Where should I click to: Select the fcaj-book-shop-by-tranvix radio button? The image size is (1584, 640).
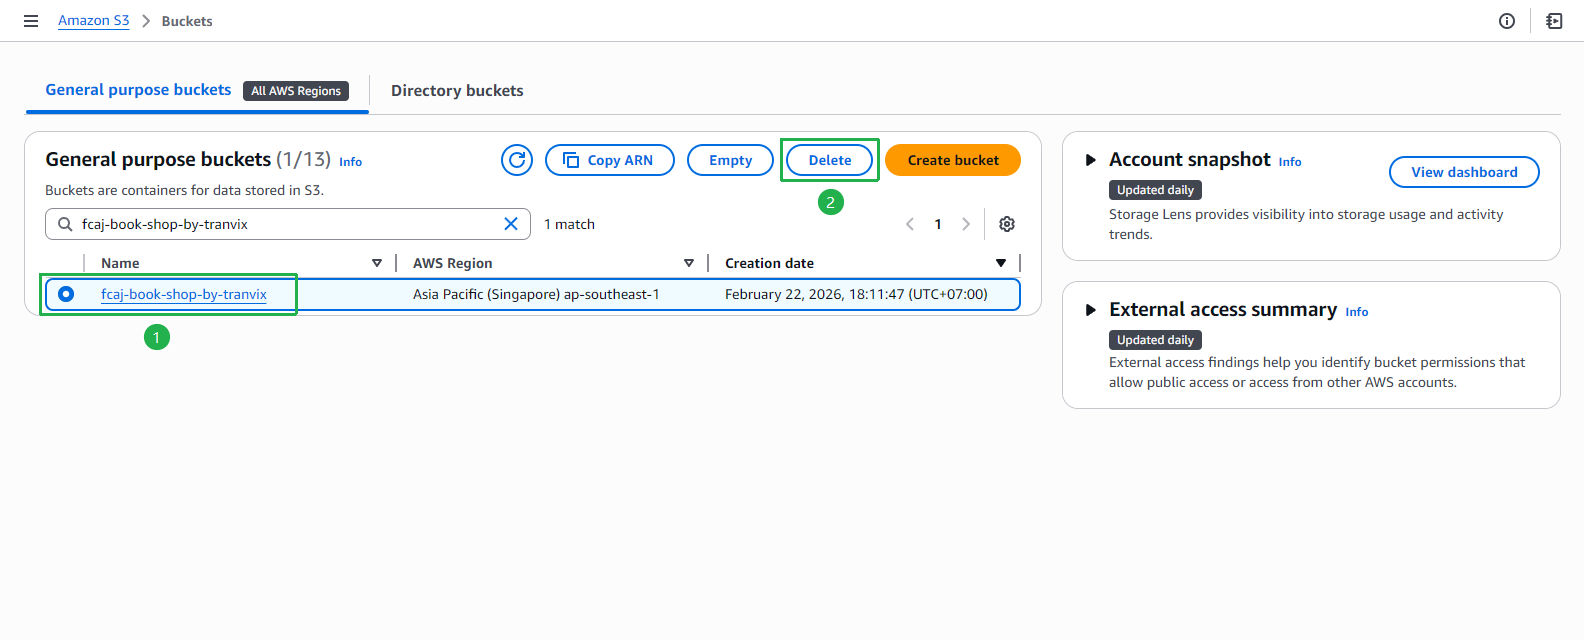click(66, 294)
